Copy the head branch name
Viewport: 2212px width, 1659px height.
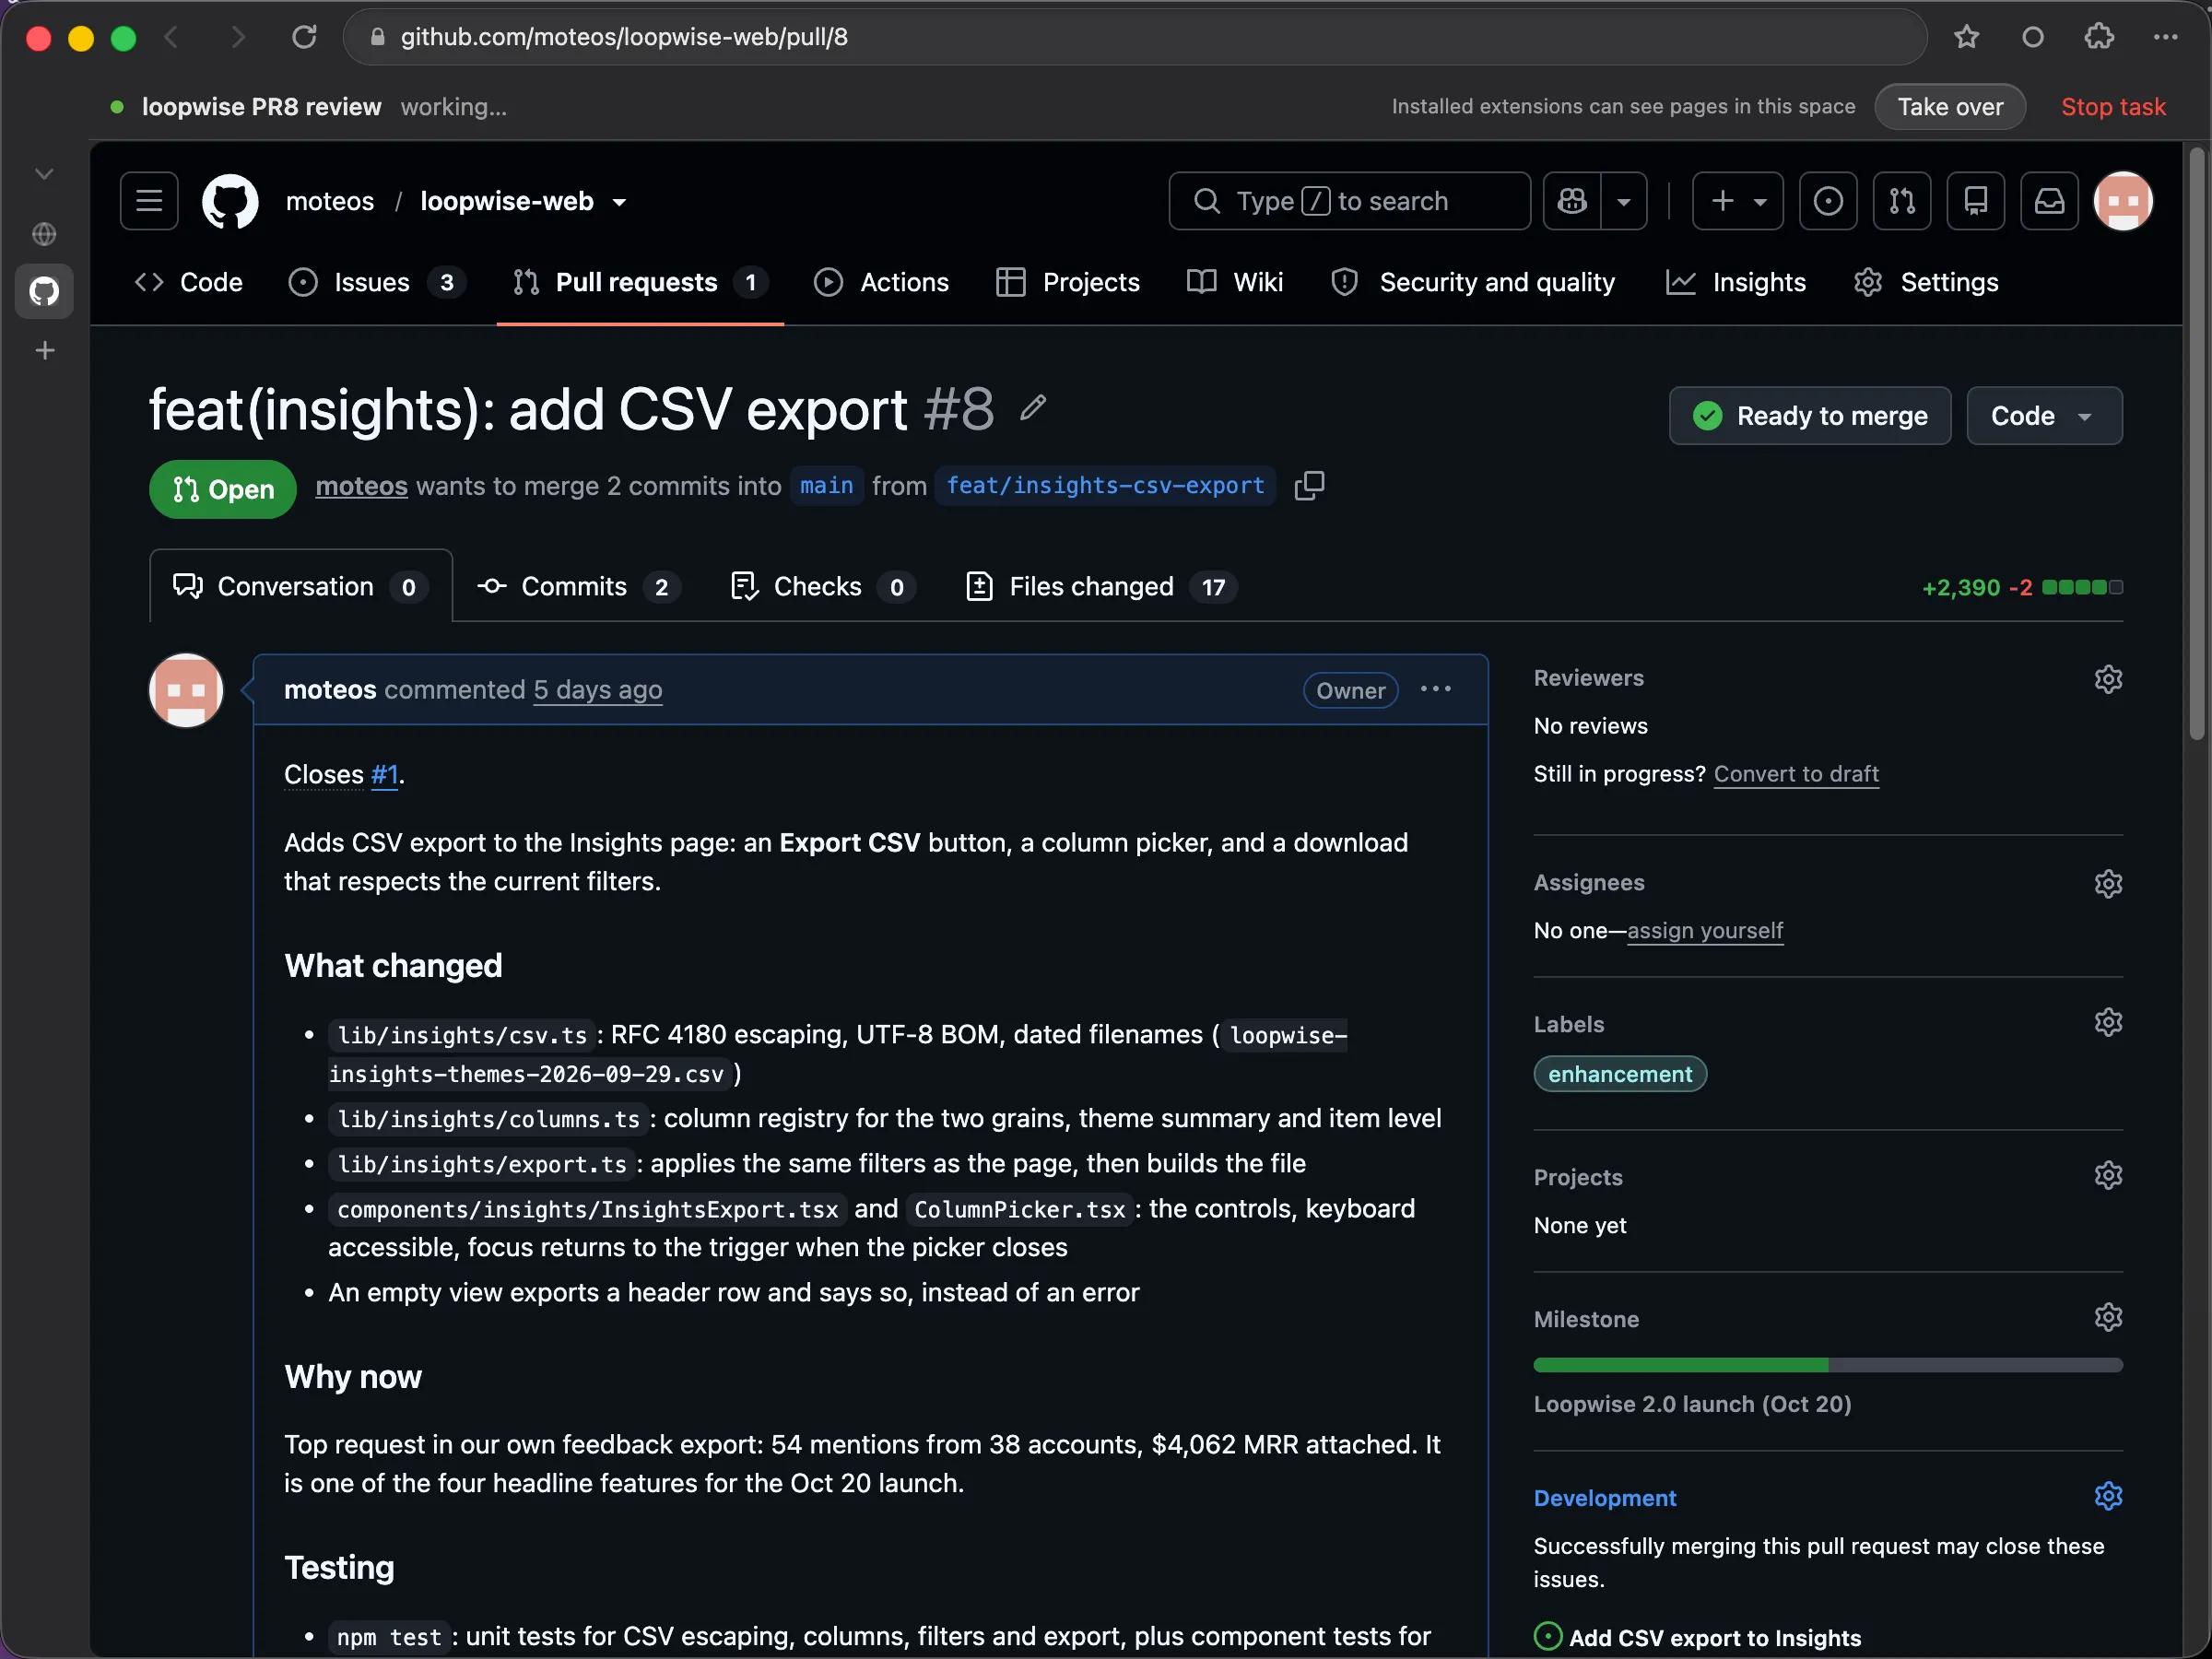(1309, 486)
